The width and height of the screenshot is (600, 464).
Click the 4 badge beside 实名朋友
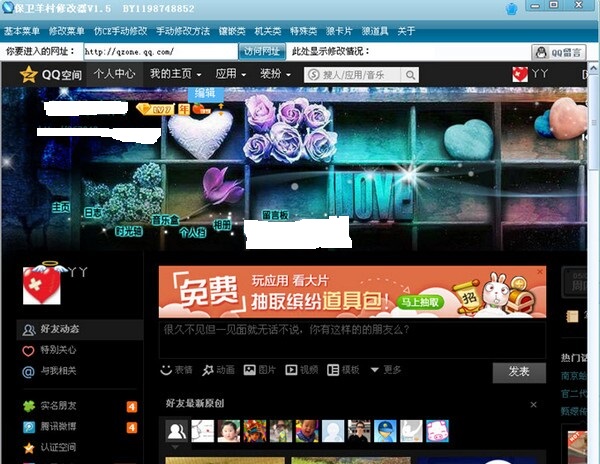click(132, 407)
